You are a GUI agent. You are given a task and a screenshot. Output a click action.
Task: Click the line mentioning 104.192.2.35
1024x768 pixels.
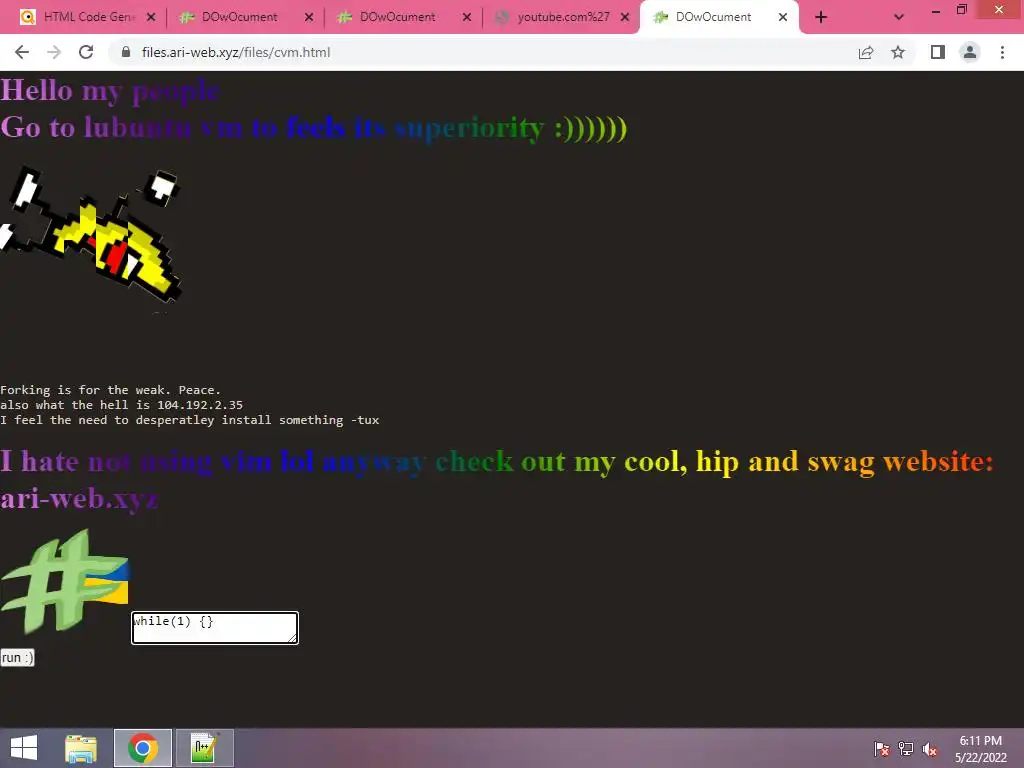pos(121,405)
